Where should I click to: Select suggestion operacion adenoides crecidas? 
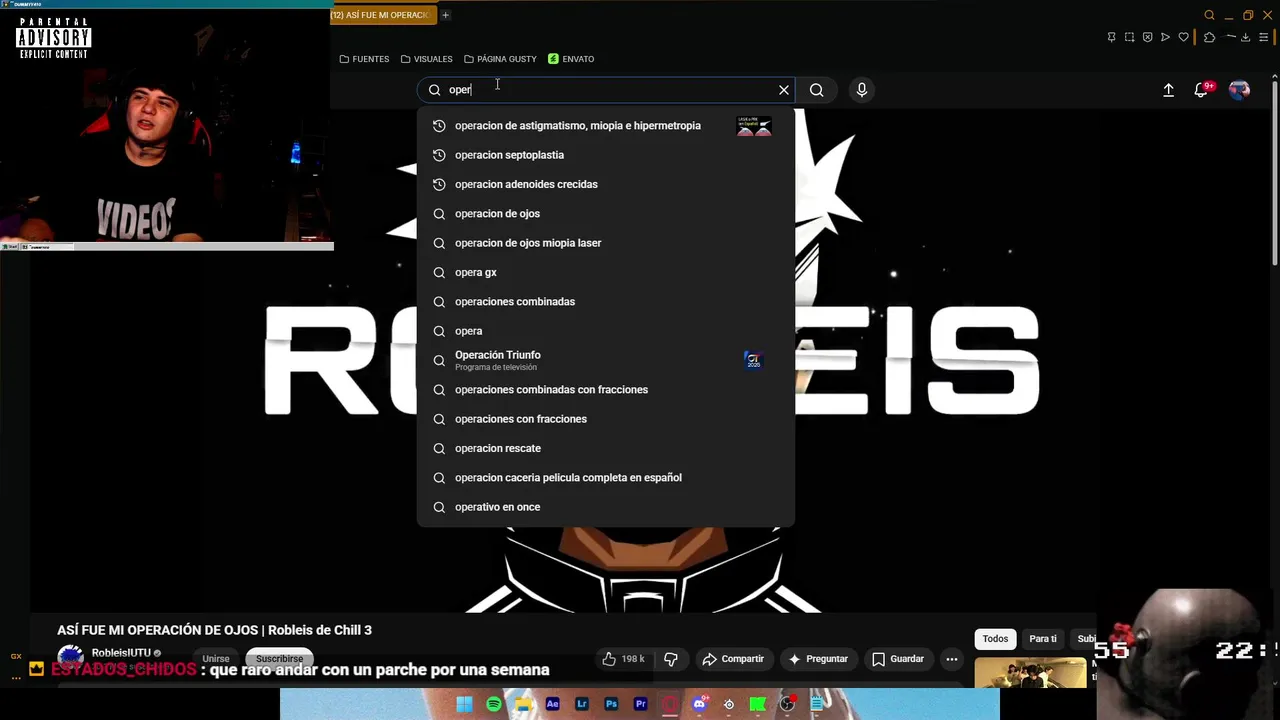coord(605,184)
